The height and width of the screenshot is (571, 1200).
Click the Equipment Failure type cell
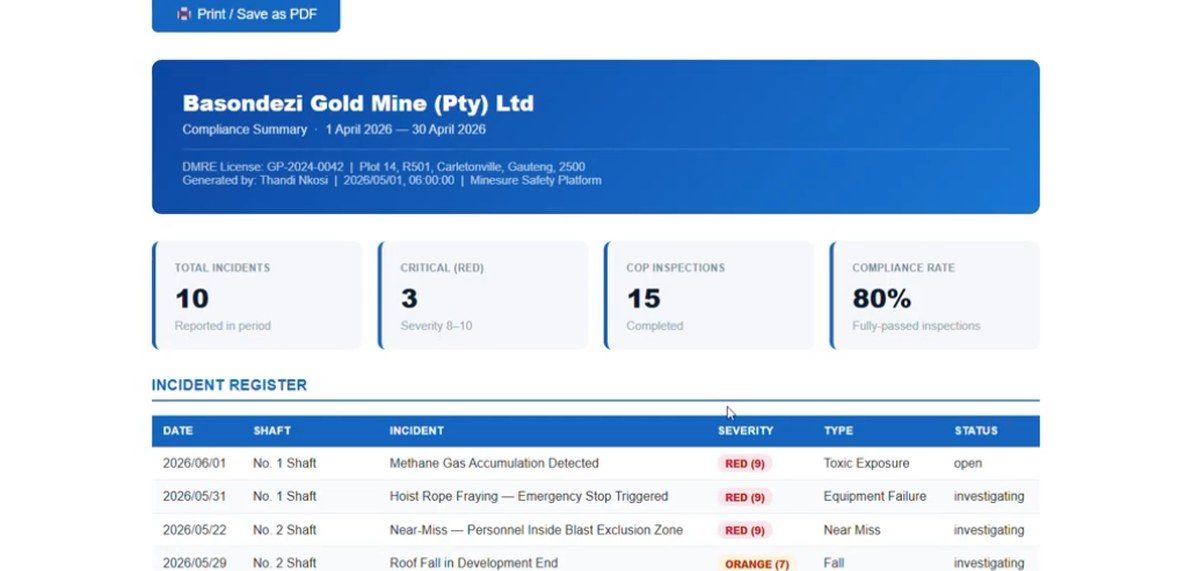pos(875,497)
